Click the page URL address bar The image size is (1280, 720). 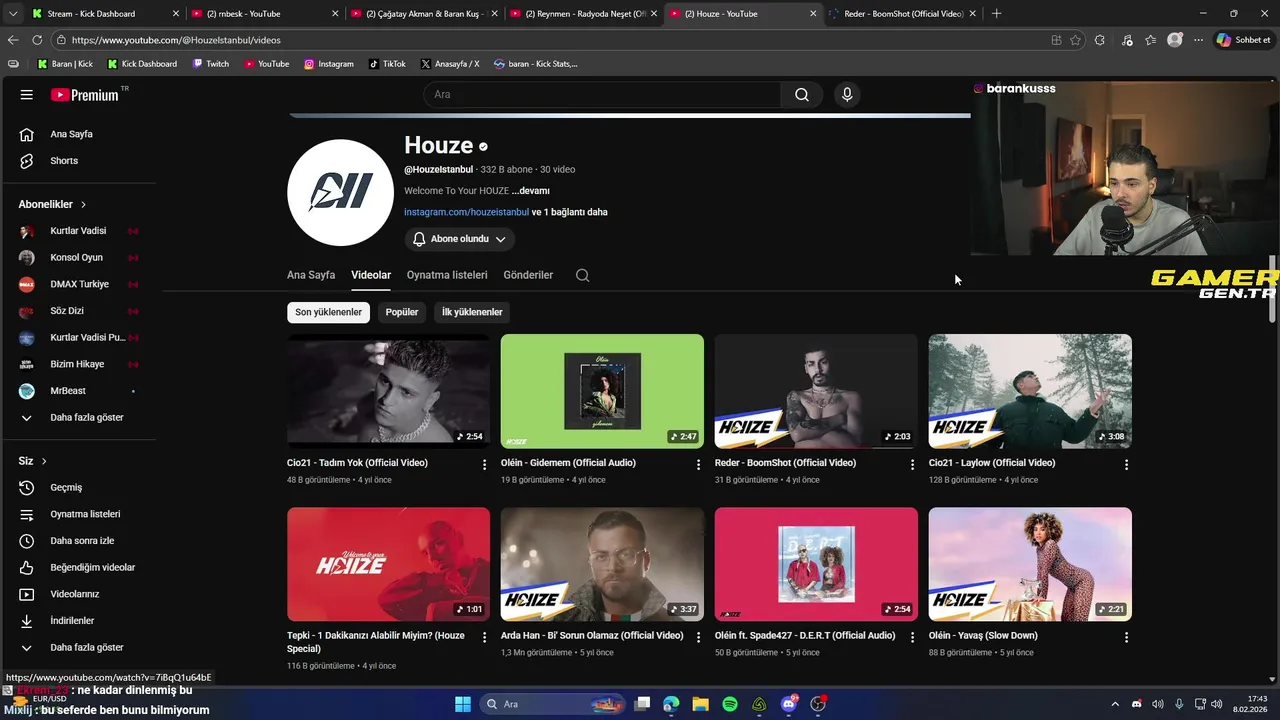pos(550,40)
